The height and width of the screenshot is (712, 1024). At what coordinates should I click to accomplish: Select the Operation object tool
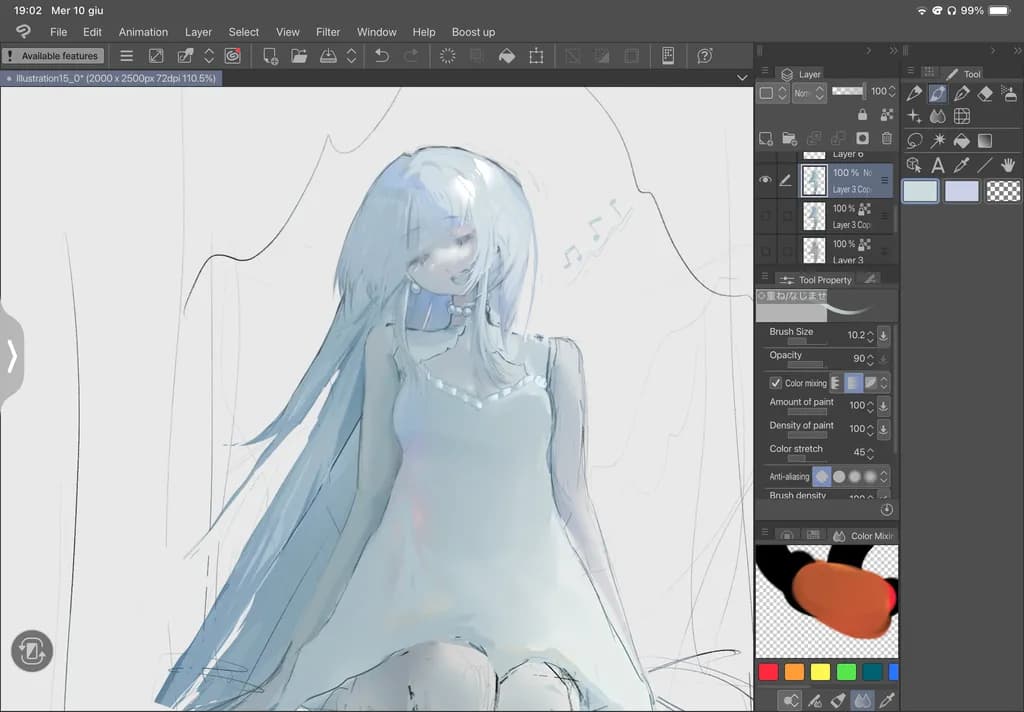pyautogui.click(x=914, y=165)
